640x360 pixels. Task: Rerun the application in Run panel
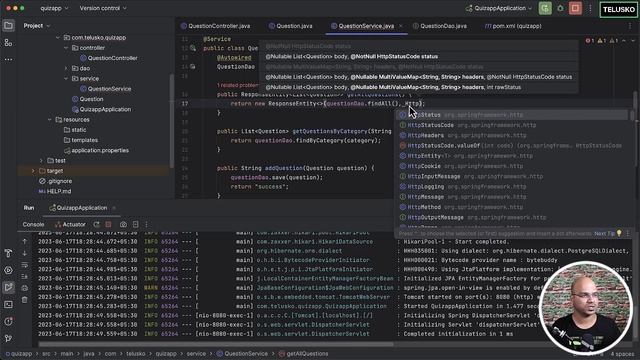pyautogui.click(x=96, y=224)
